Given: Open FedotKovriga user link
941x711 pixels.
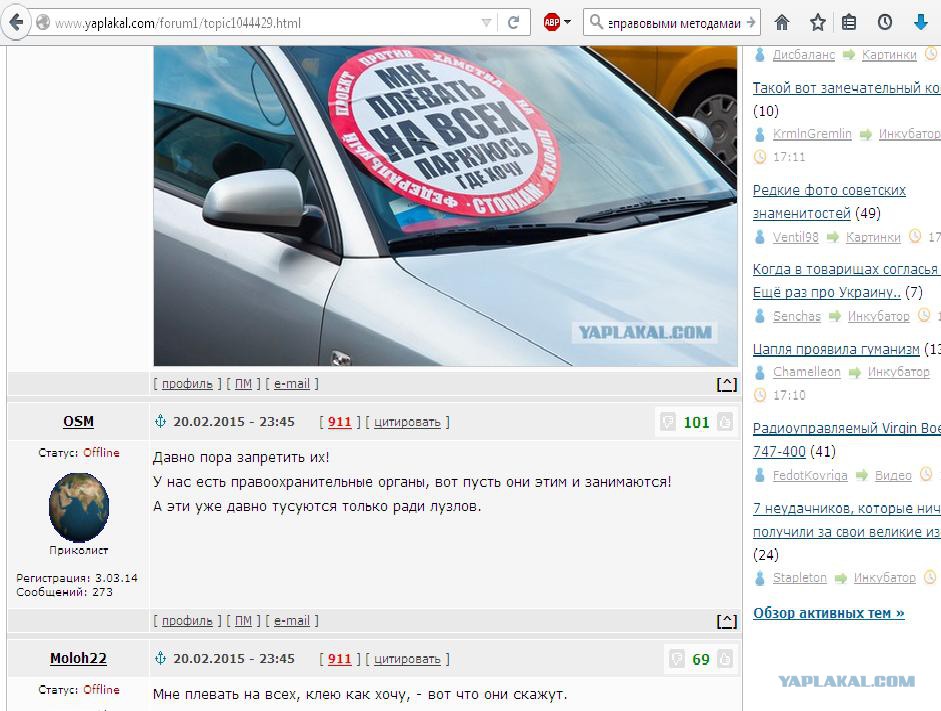Looking at the screenshot, I should pos(810,476).
